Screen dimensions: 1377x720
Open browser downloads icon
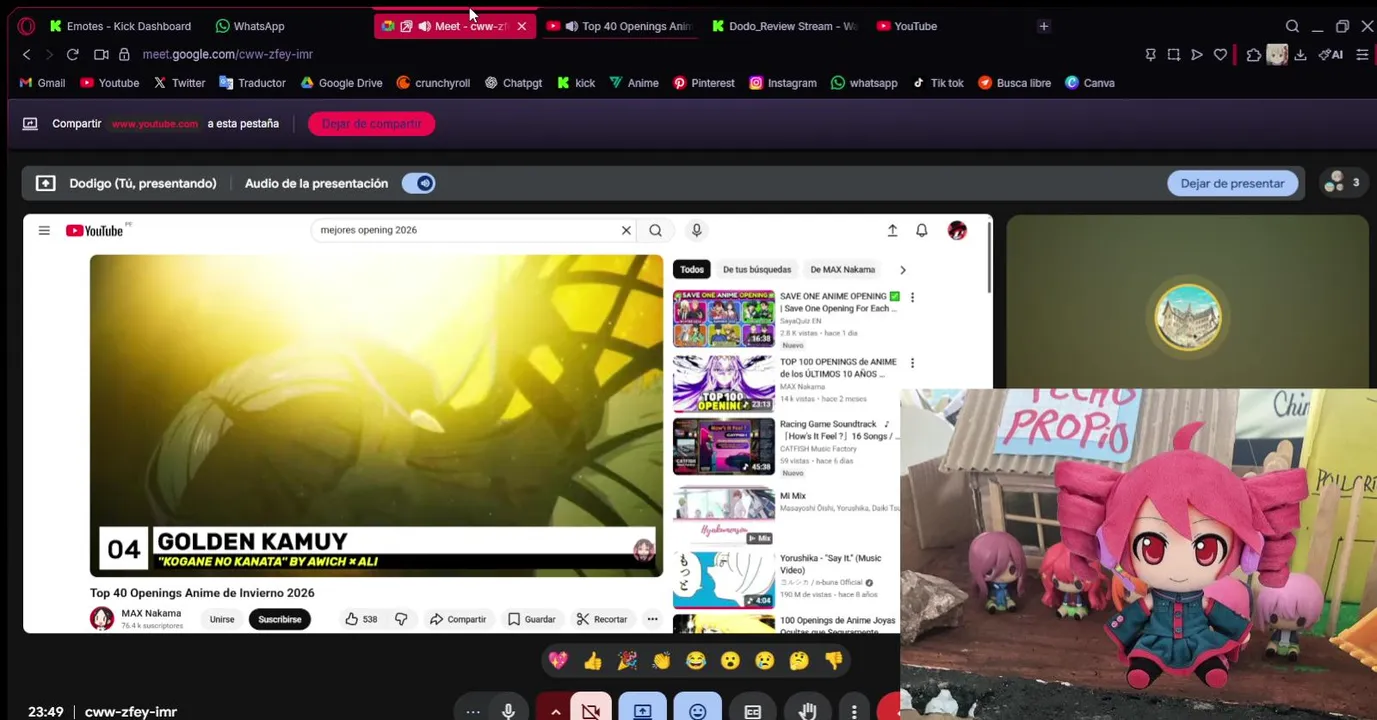(1300, 54)
